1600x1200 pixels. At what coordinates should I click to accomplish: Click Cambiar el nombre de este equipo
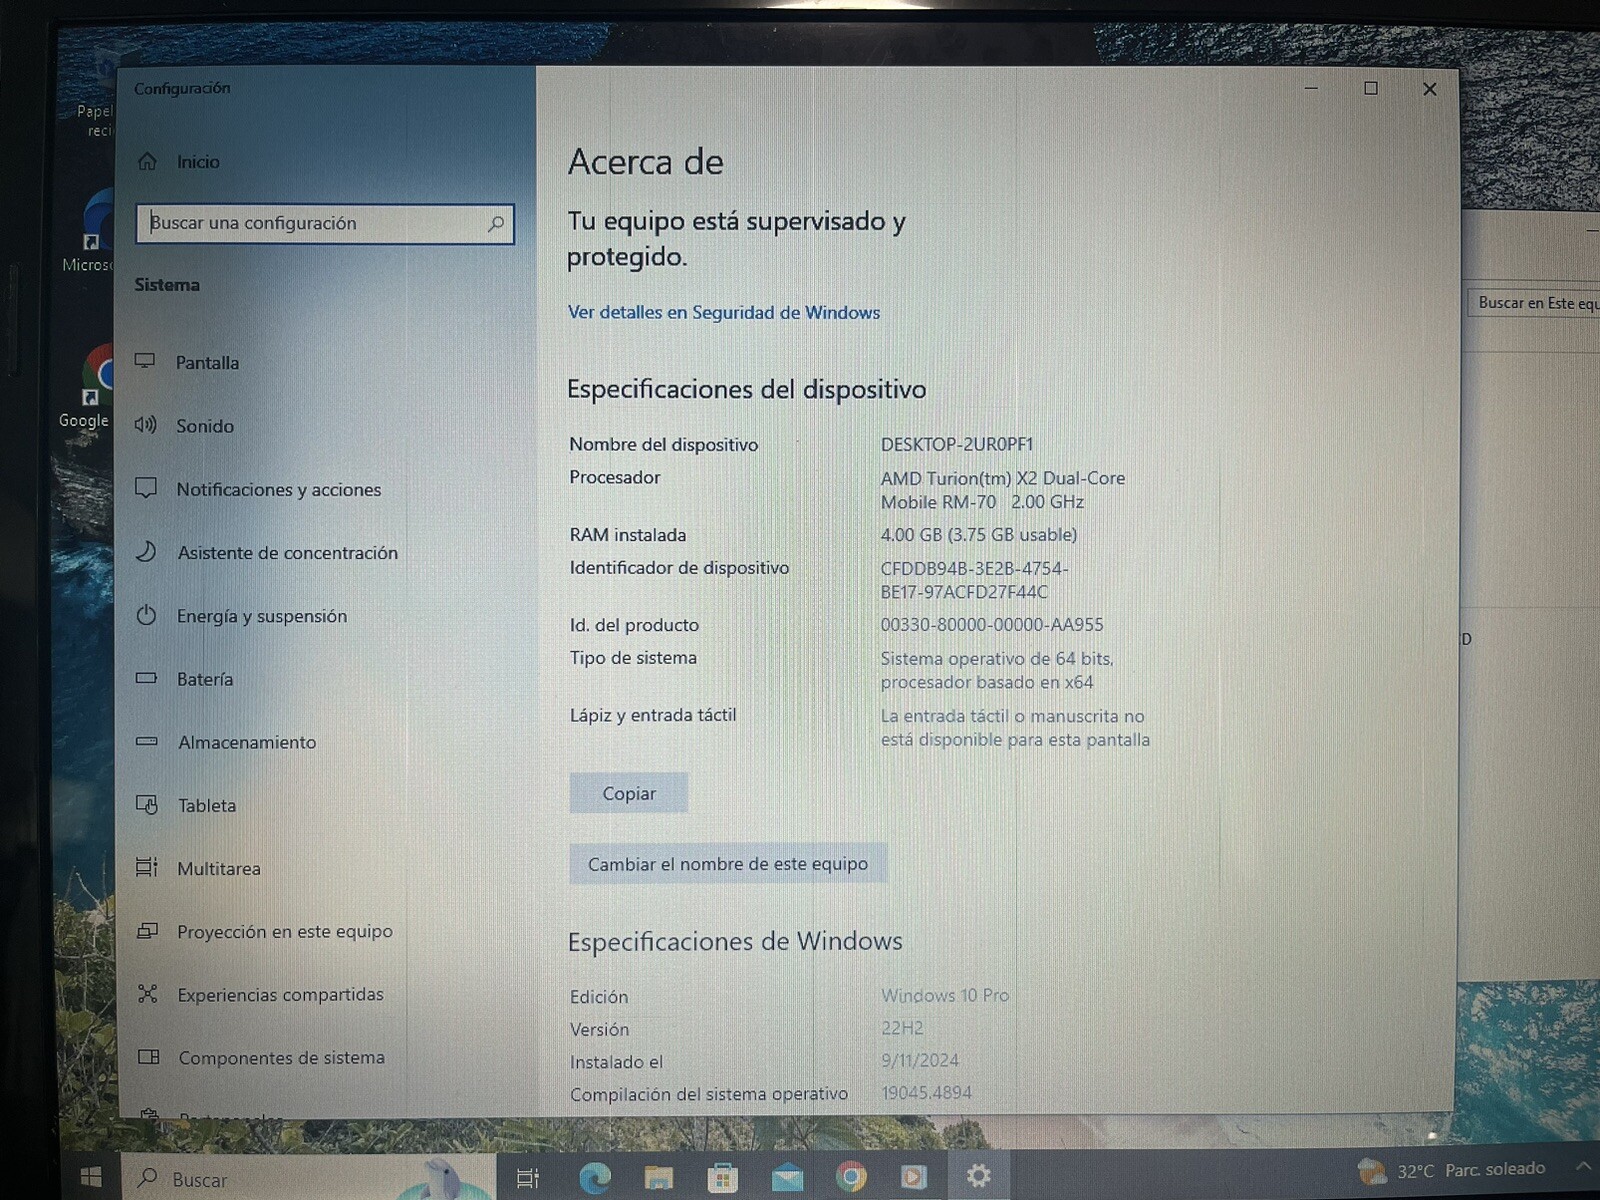point(728,864)
